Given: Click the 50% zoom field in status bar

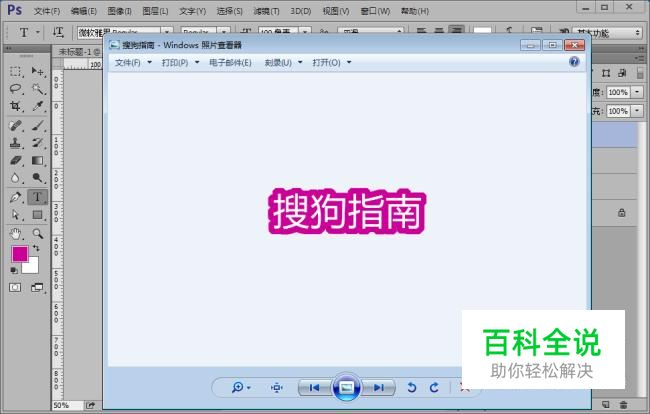Looking at the screenshot, I should pos(66,405).
